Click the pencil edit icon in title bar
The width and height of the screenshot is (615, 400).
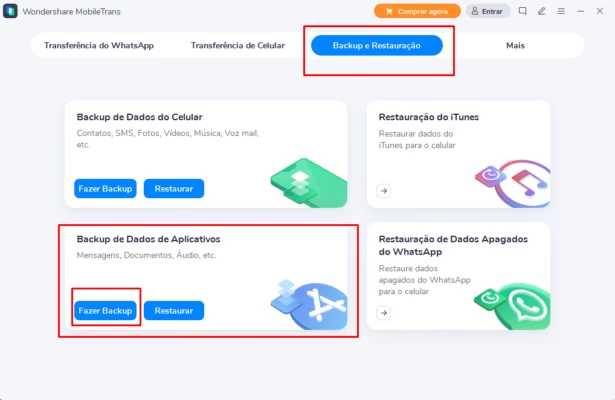[542, 11]
